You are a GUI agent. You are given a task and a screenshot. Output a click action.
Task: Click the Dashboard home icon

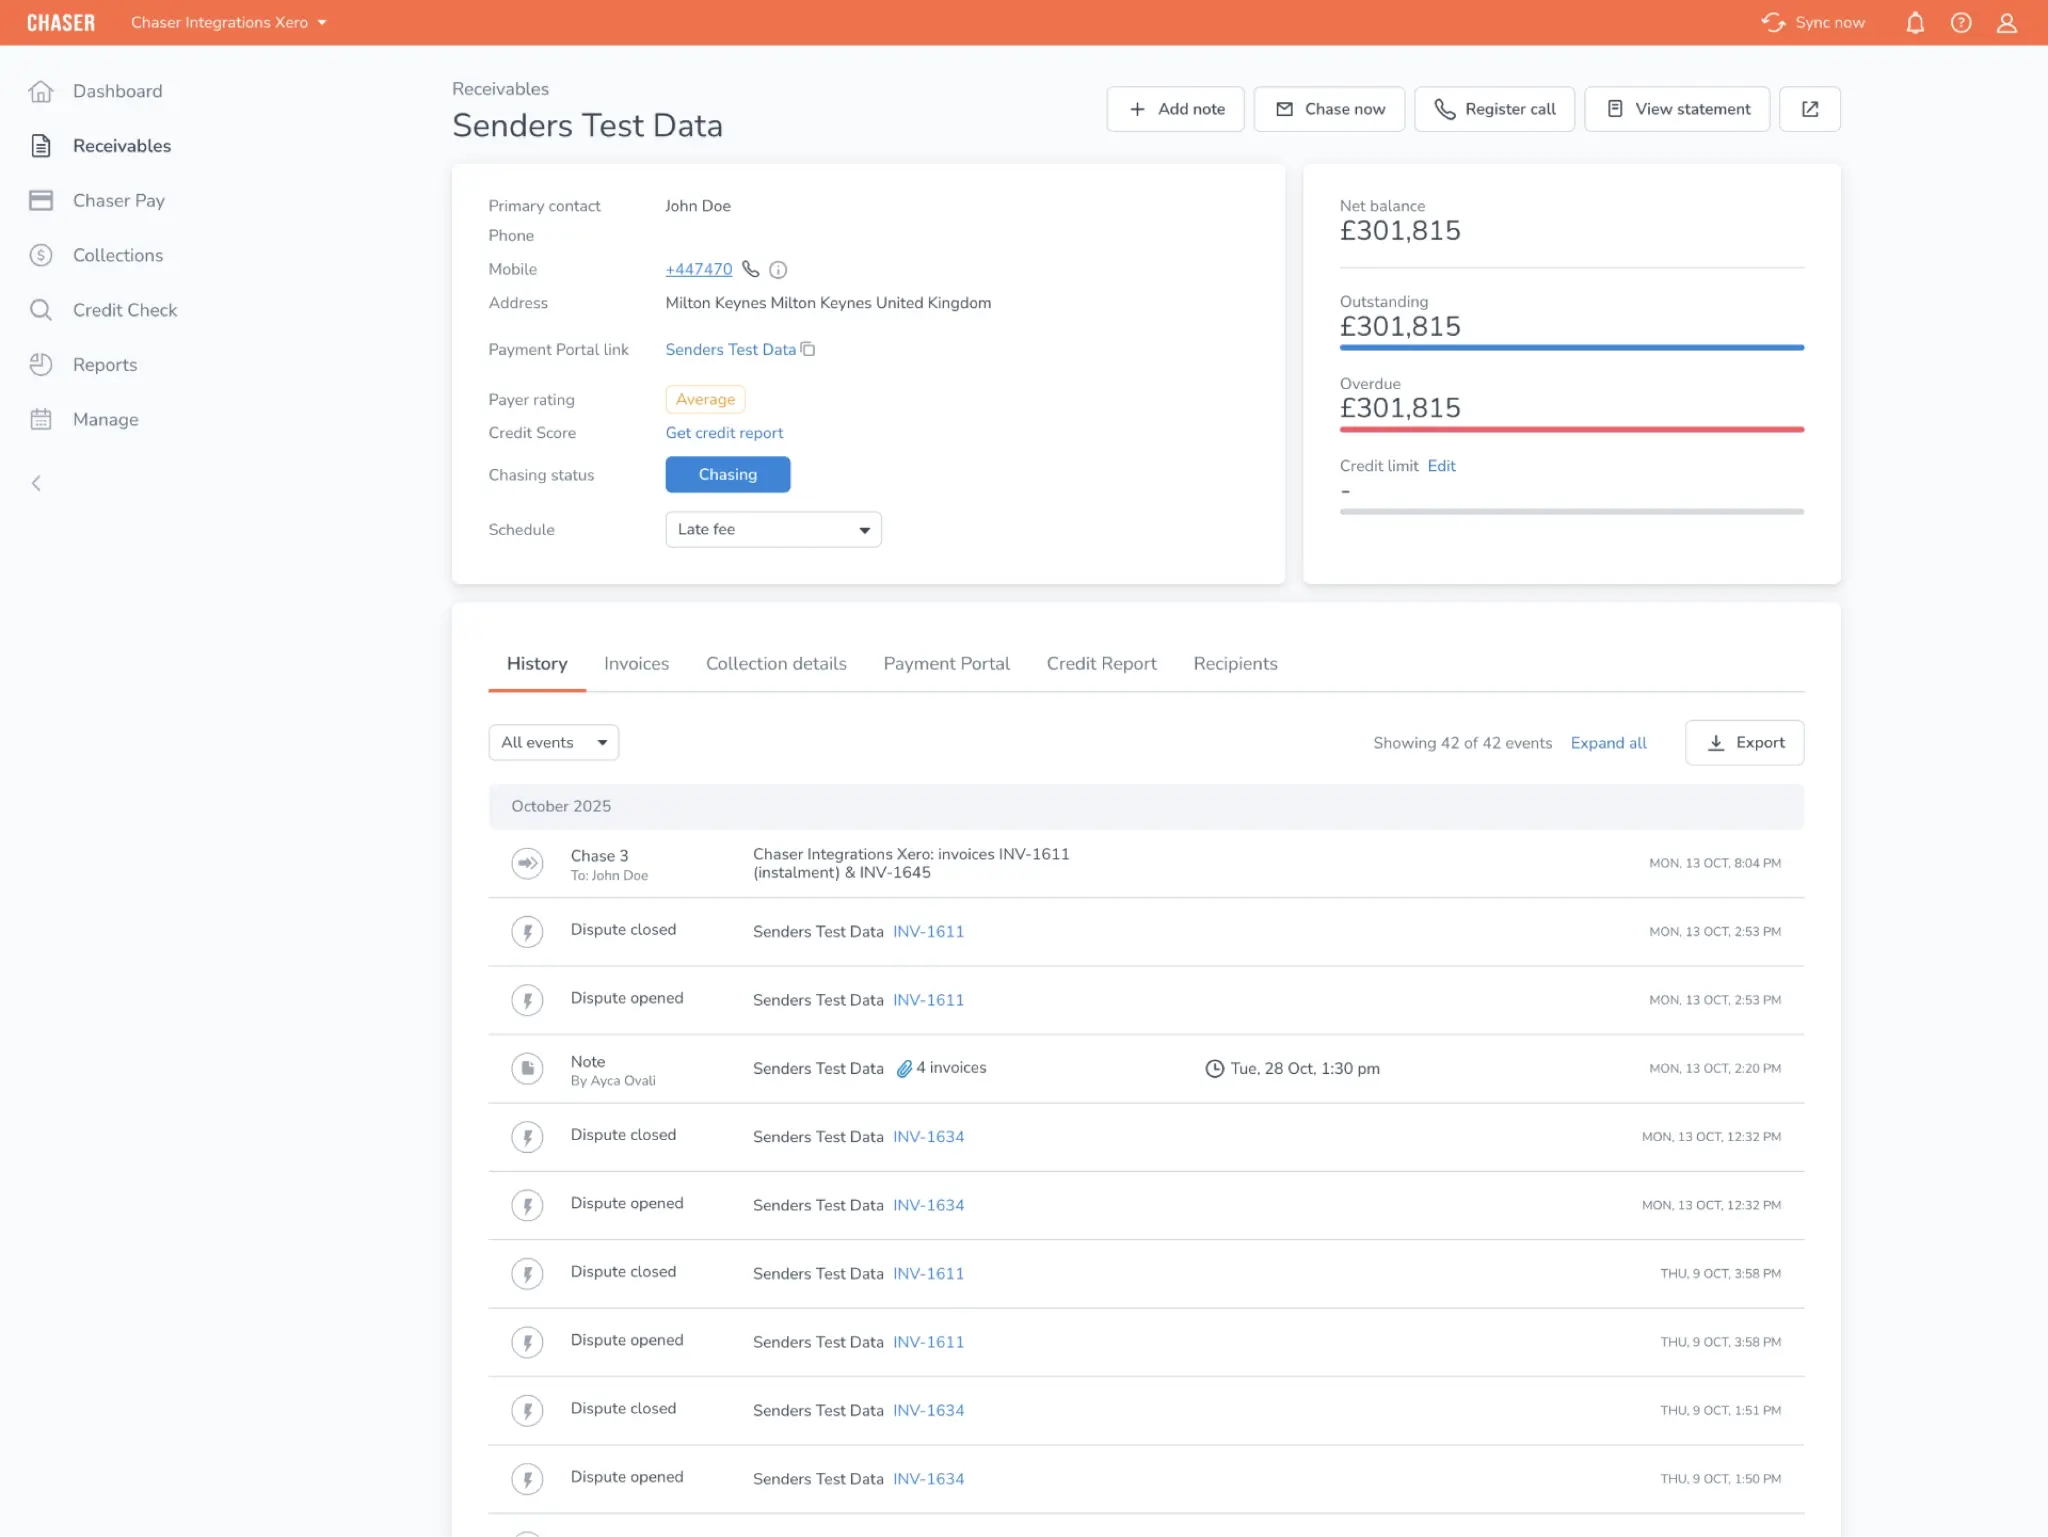point(41,91)
